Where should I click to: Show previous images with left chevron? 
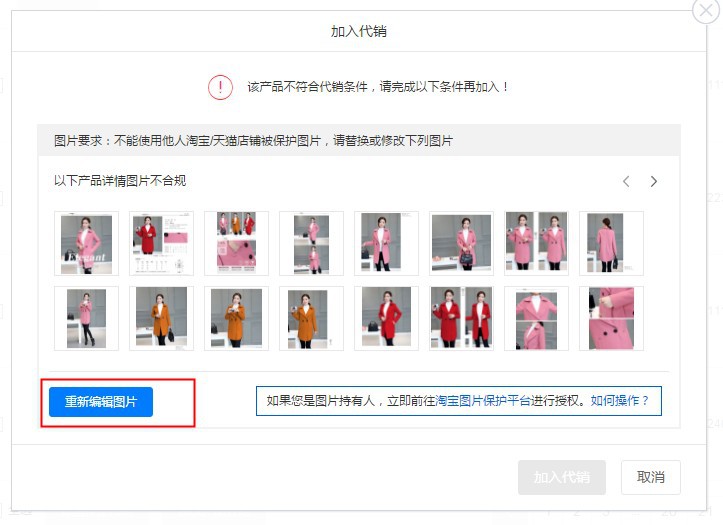tap(626, 181)
